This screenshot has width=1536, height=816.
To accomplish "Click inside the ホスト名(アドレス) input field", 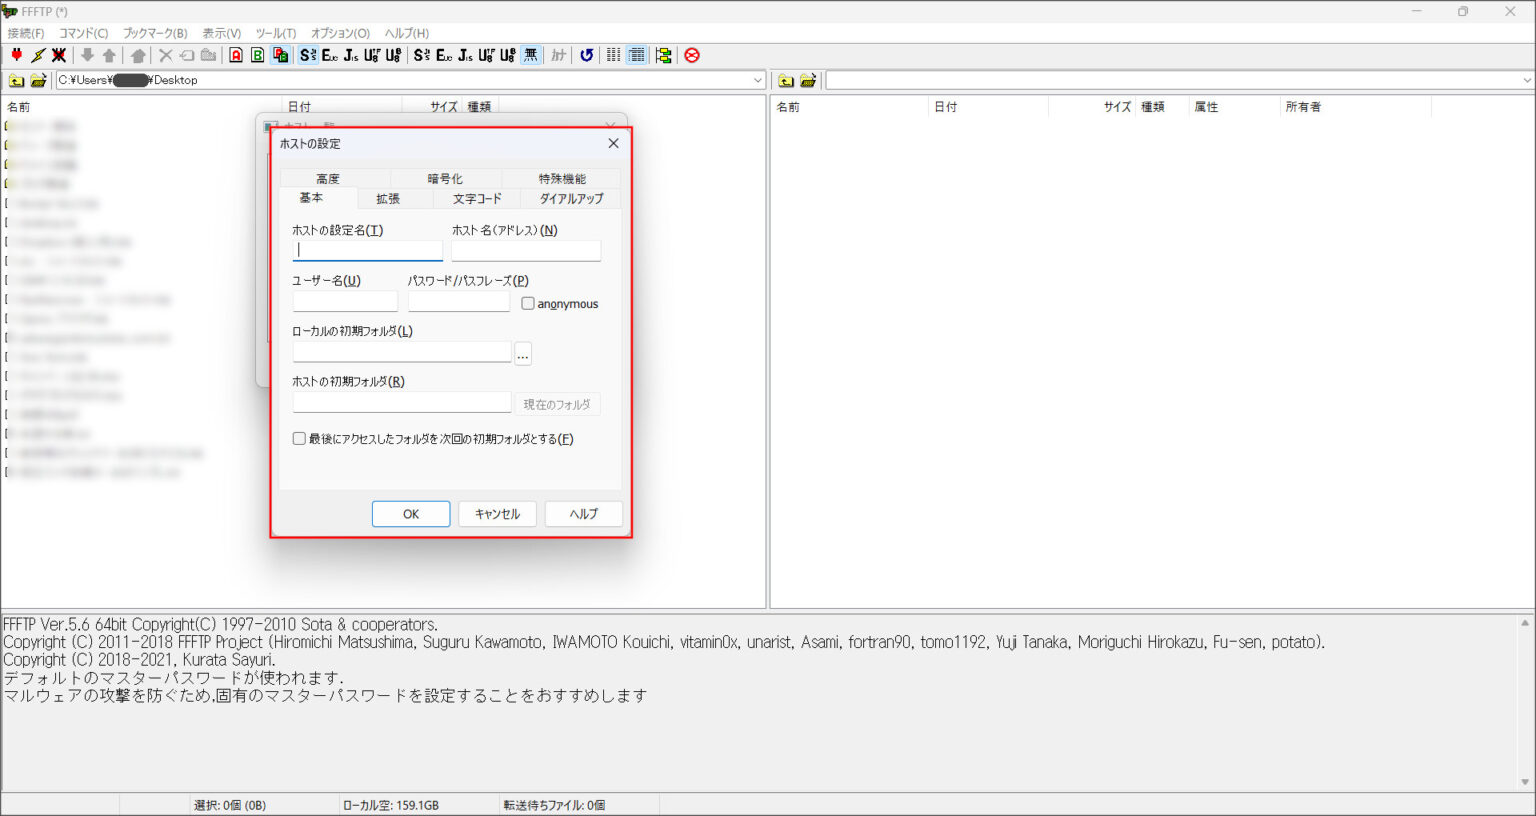I will pyautogui.click(x=526, y=250).
